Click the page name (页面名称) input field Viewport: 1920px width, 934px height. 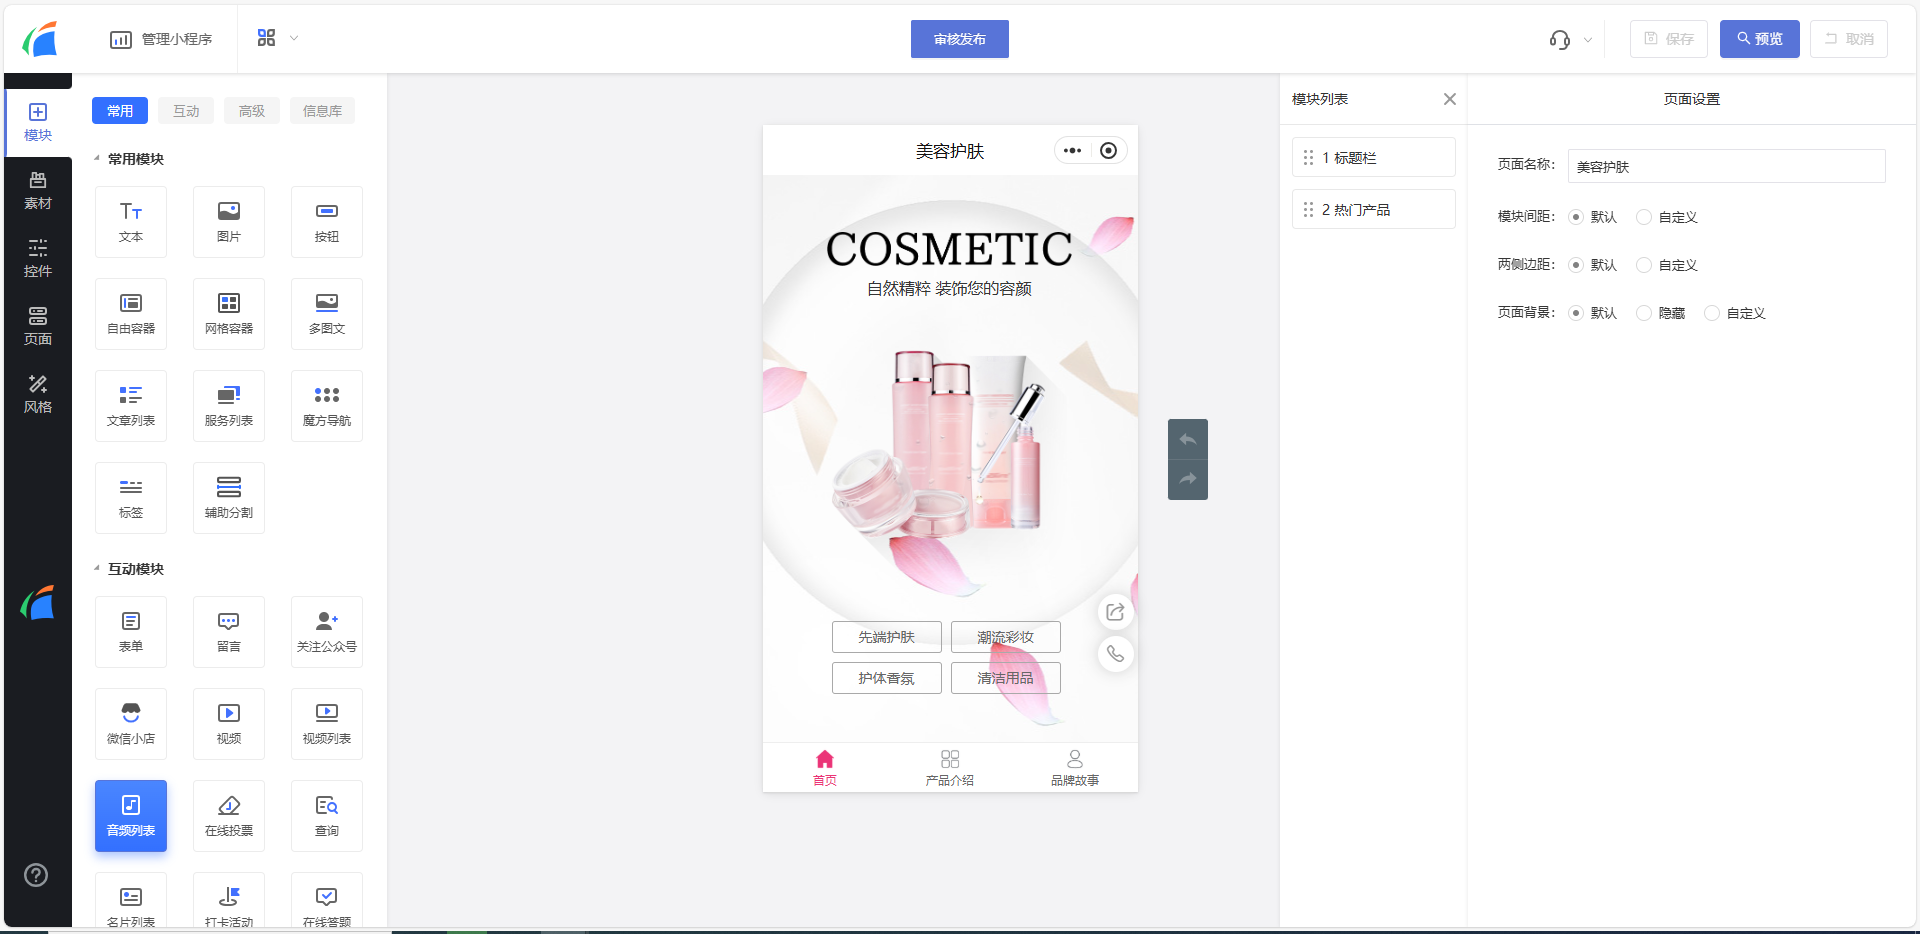(x=1726, y=166)
